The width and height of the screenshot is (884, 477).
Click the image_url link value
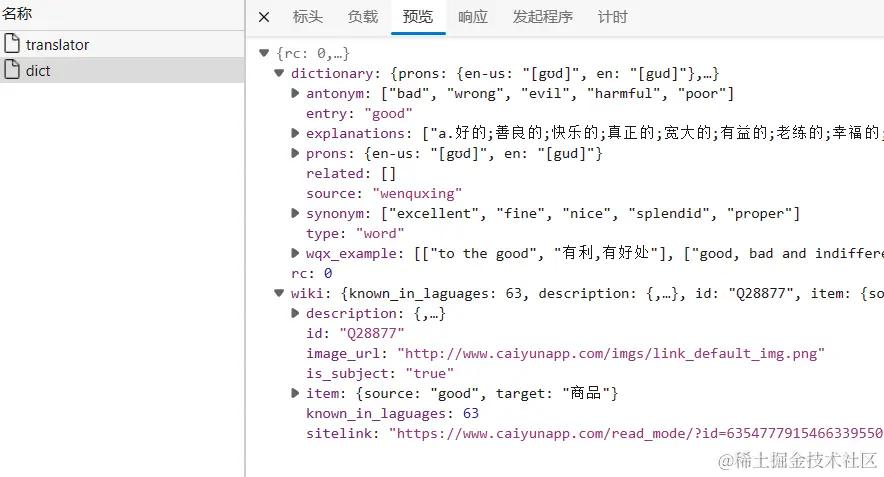611,354
